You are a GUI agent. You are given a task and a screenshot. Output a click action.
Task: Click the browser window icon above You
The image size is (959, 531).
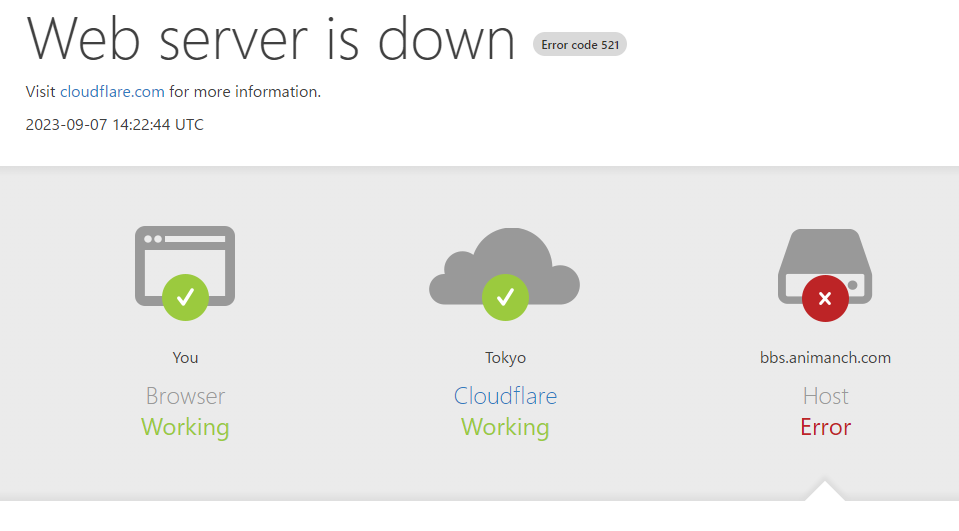(185, 273)
